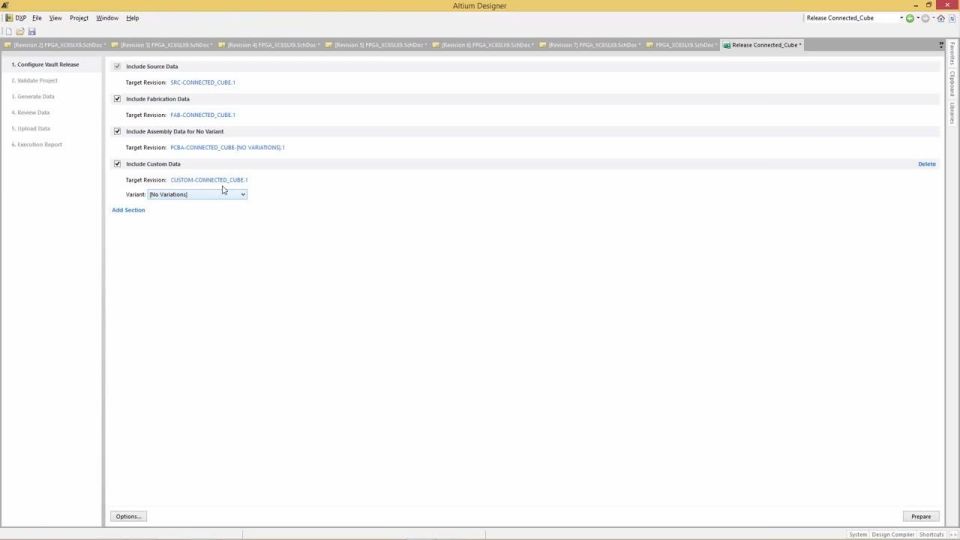This screenshot has width=960, height=540.
Task: Open the forward button history arrow
Action: [x=933, y=18]
